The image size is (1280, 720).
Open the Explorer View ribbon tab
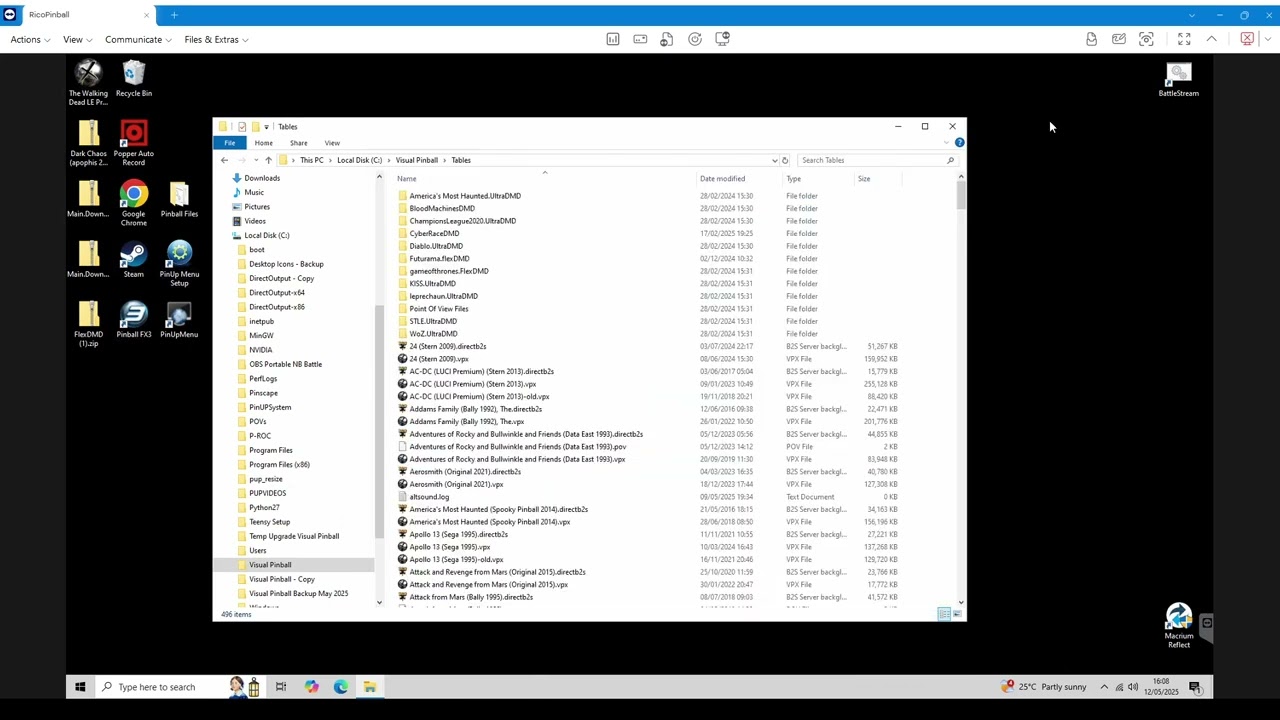coord(332,143)
